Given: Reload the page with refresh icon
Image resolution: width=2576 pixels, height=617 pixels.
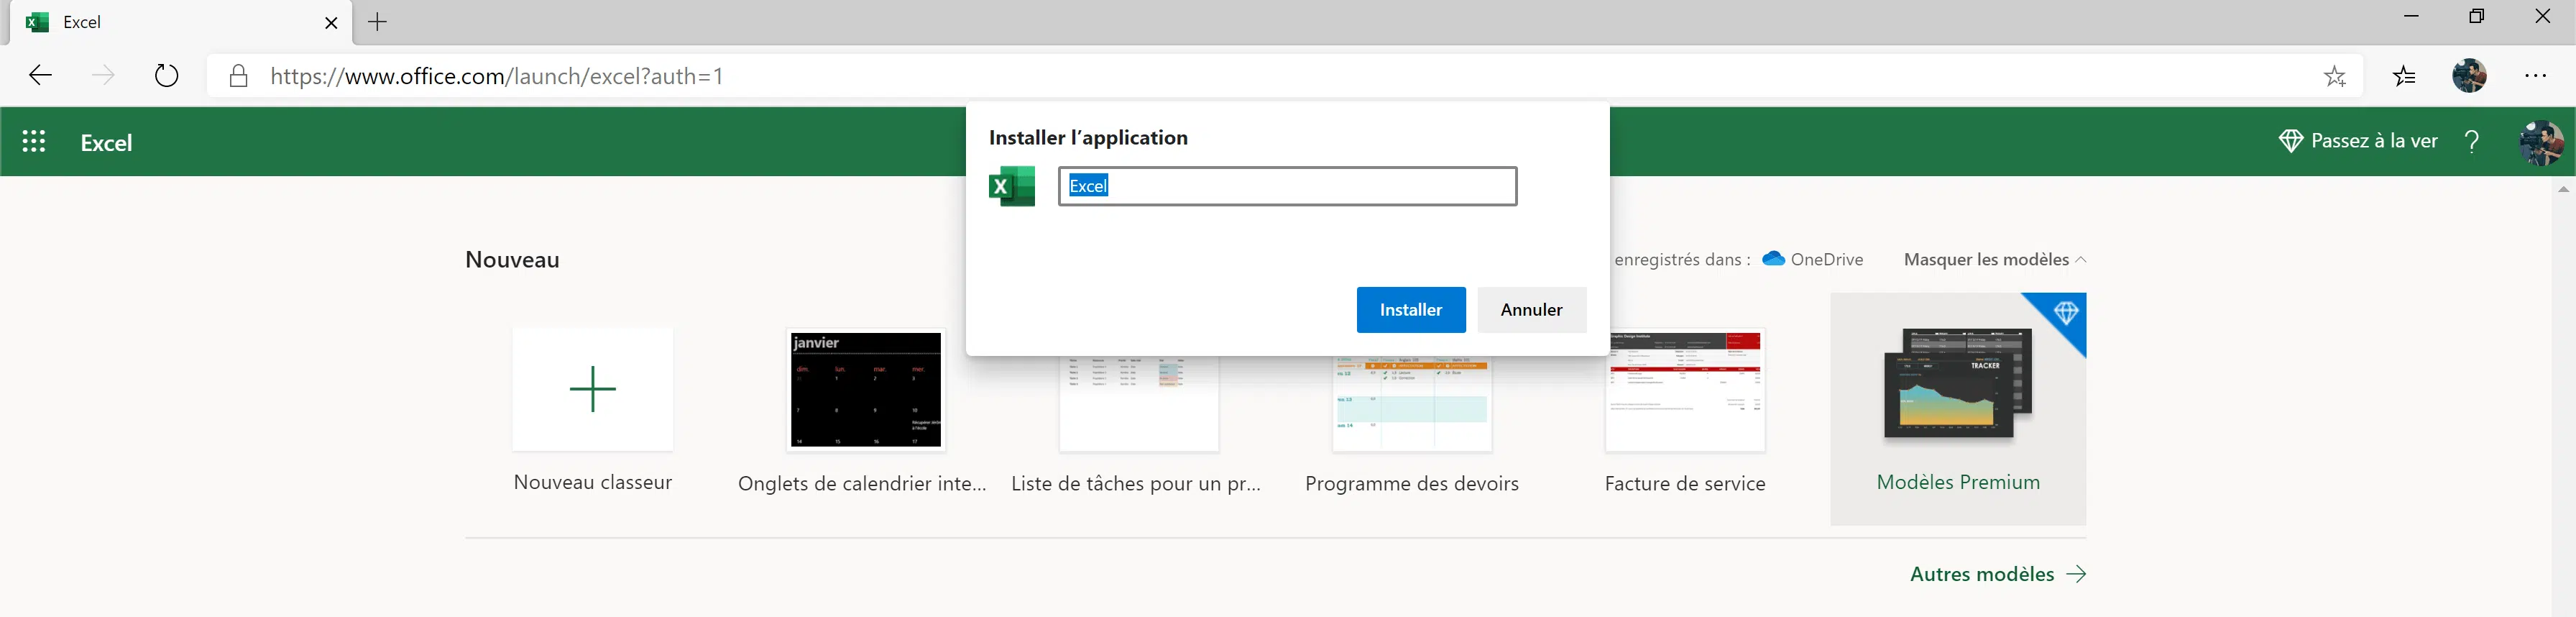Looking at the screenshot, I should coord(166,76).
